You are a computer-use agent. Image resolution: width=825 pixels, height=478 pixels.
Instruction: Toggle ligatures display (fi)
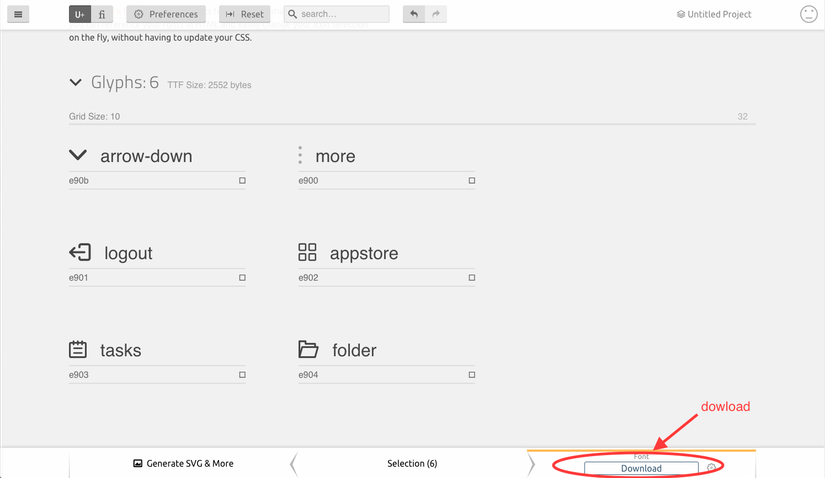click(x=101, y=14)
